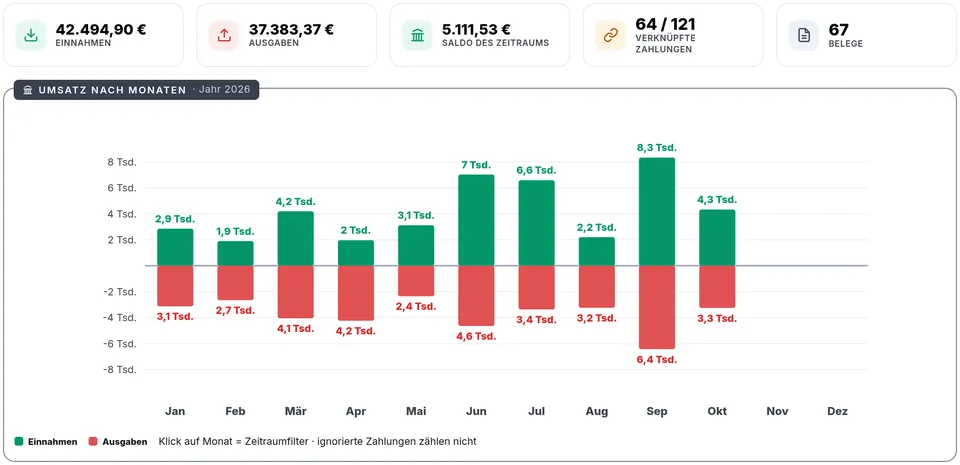This screenshot has height=465, width=960.
Task: Click the 6,6 Tsd. value label
Action: coord(536,170)
